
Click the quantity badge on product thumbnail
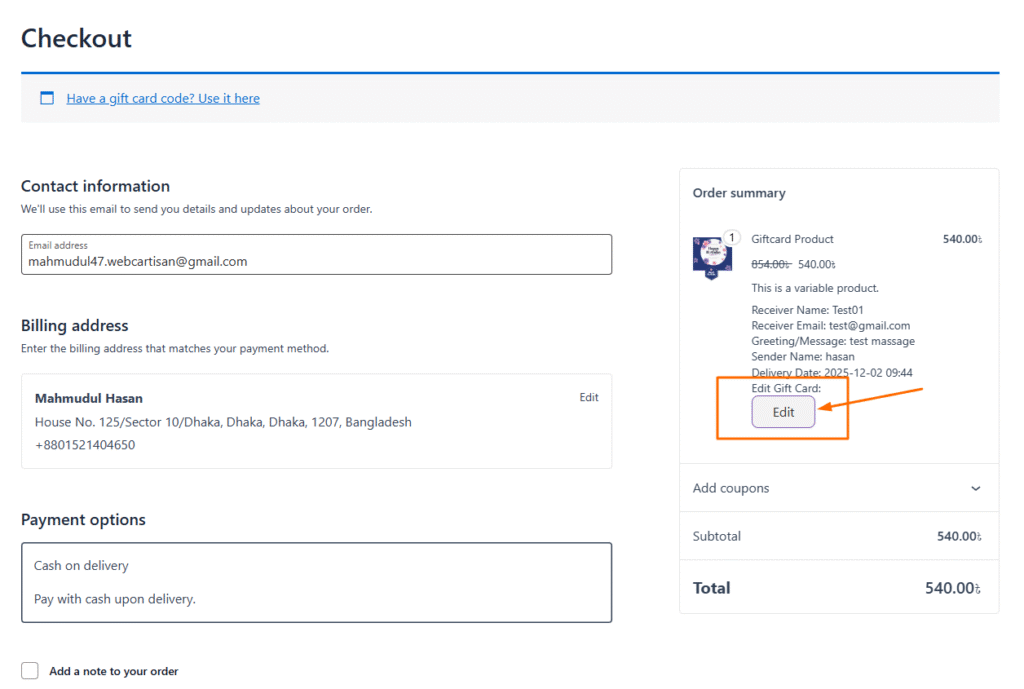click(732, 238)
